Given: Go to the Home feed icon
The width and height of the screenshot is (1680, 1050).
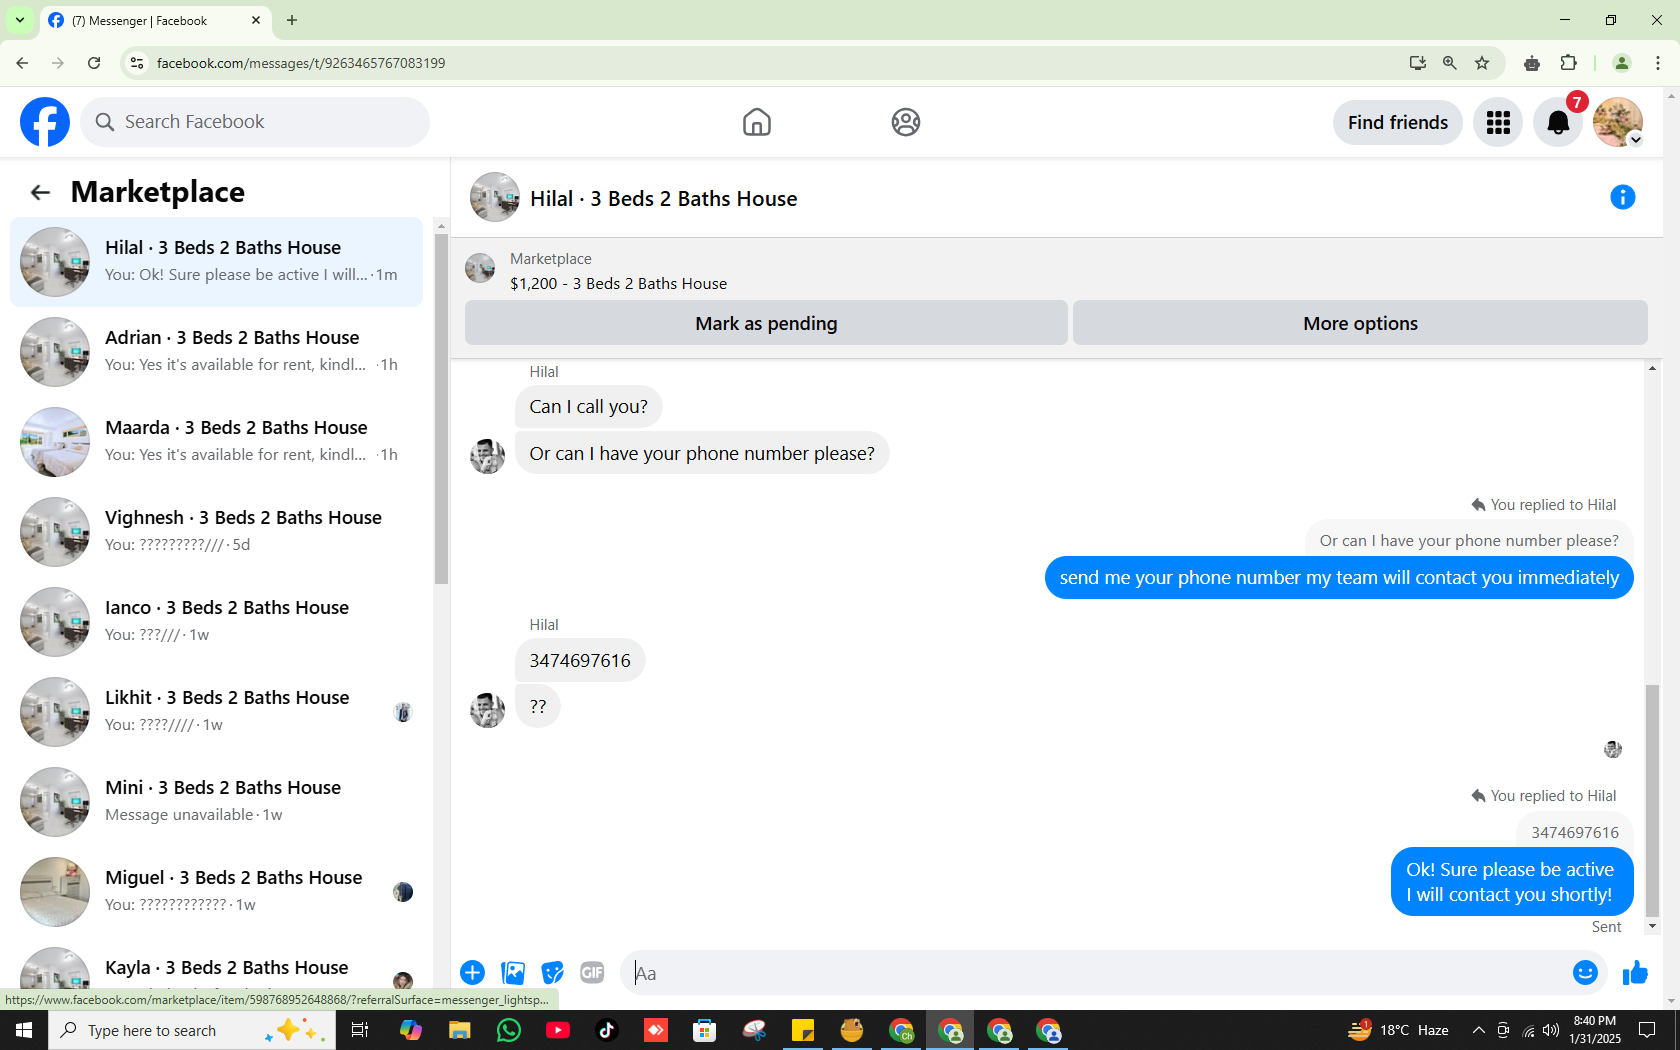Looking at the screenshot, I should tap(757, 122).
